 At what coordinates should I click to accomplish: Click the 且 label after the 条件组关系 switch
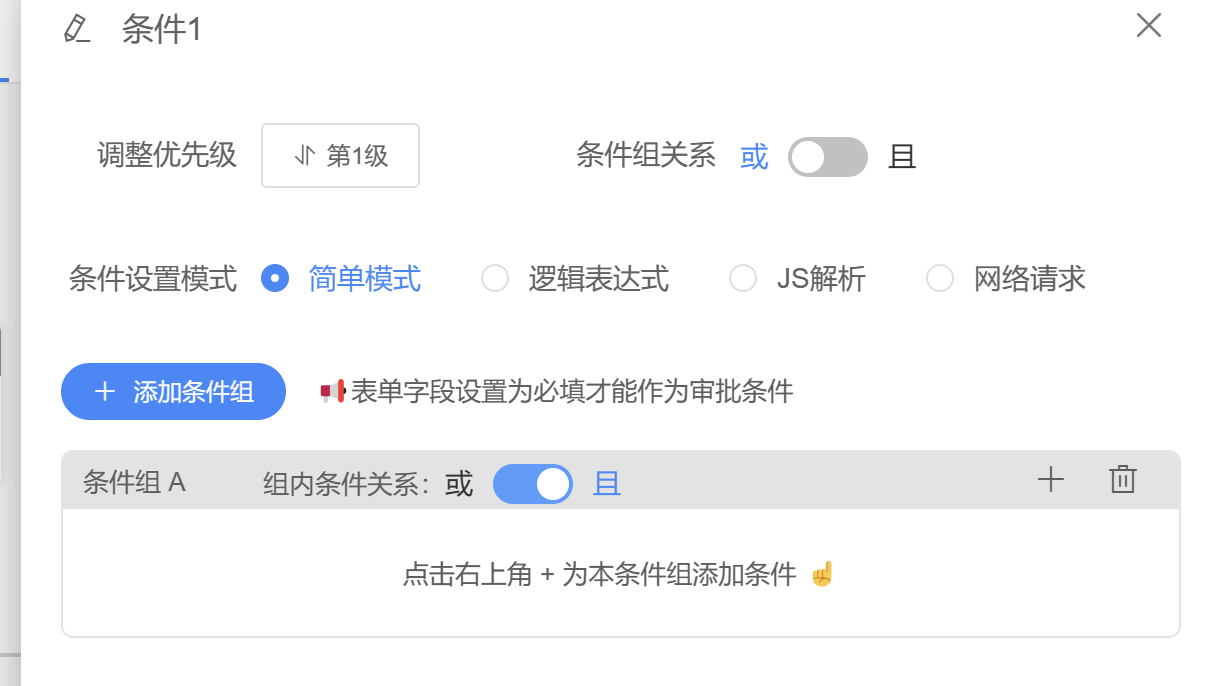pyautogui.click(x=902, y=157)
